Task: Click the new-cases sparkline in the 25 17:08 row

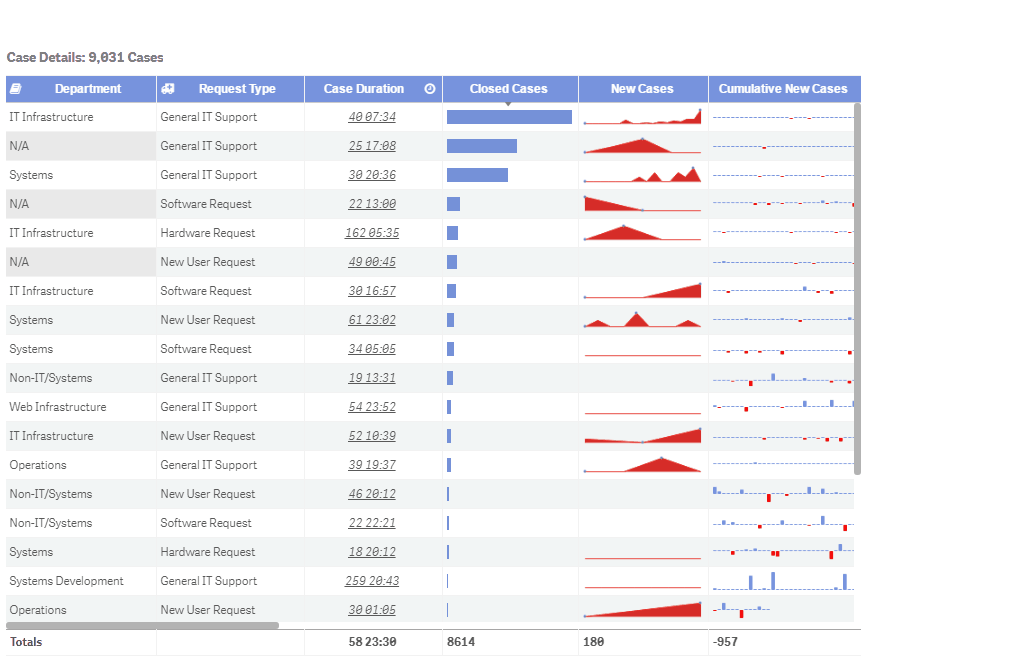Action: [643, 146]
